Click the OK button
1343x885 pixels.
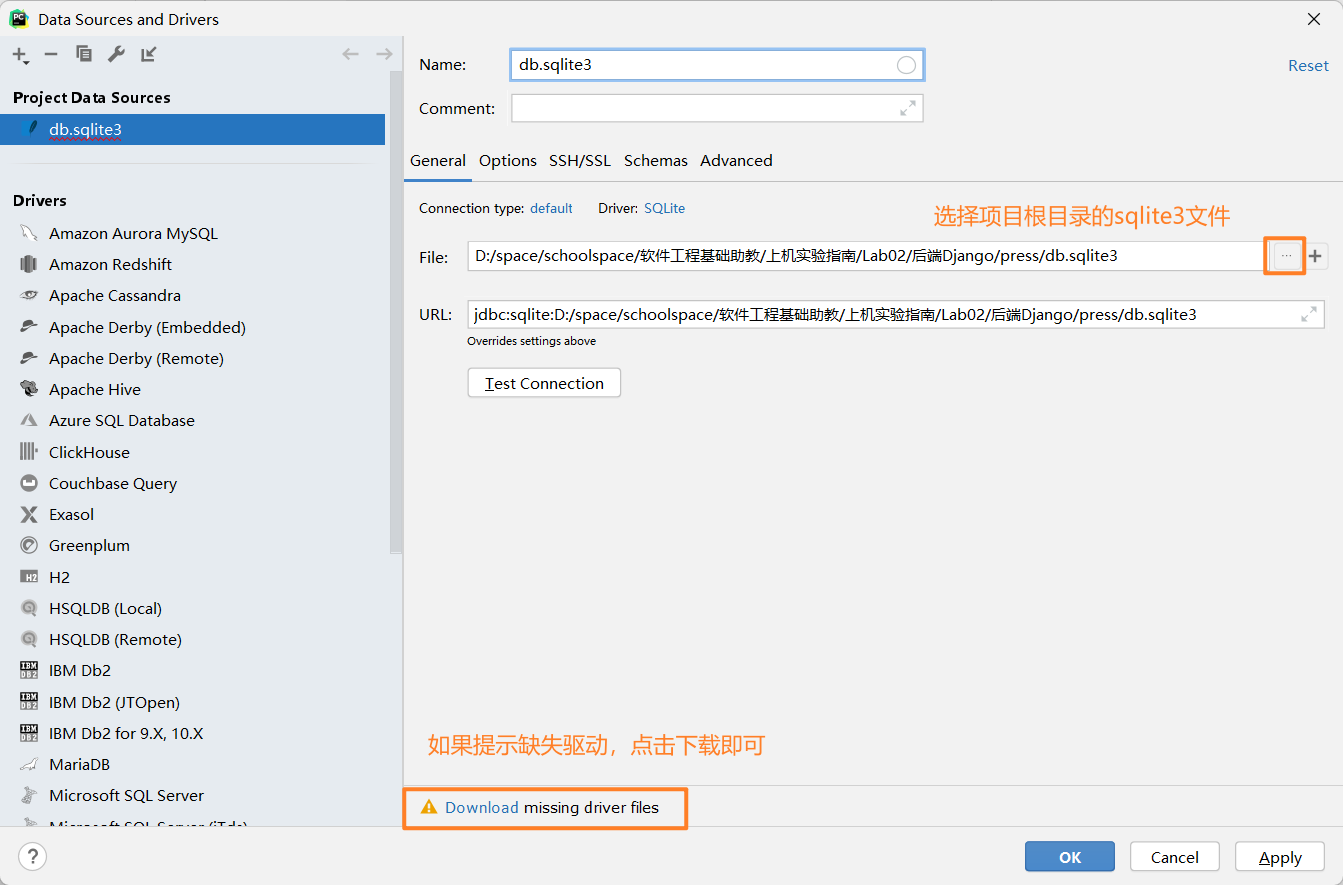tap(1070, 857)
